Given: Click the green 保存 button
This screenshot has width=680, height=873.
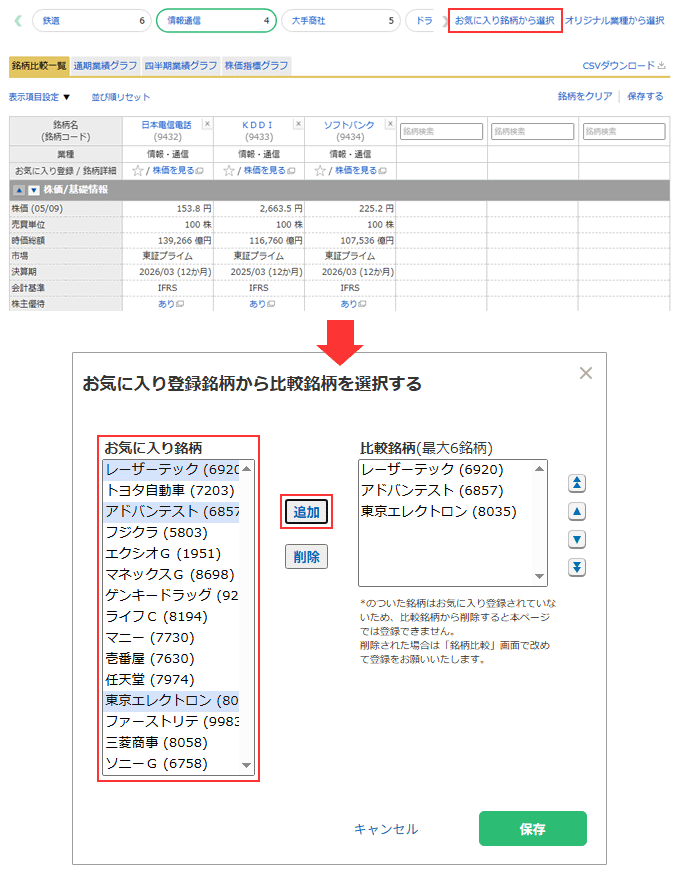Looking at the screenshot, I should coord(532,828).
